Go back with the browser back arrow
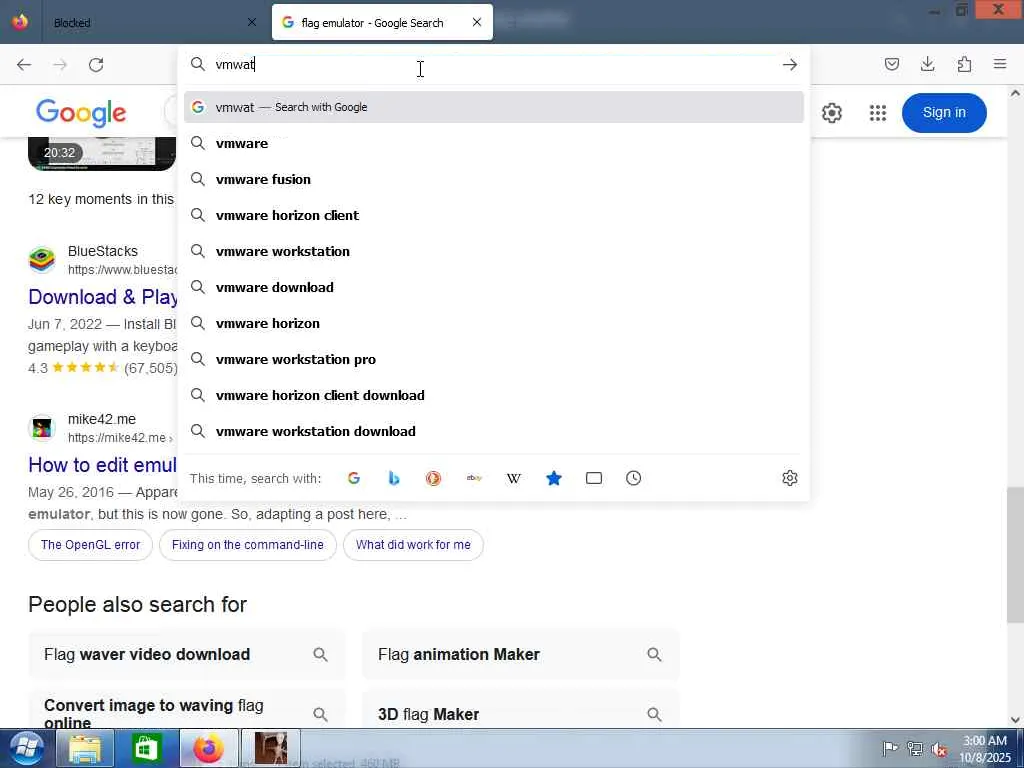Screen dimensions: 1024x768 (24, 65)
